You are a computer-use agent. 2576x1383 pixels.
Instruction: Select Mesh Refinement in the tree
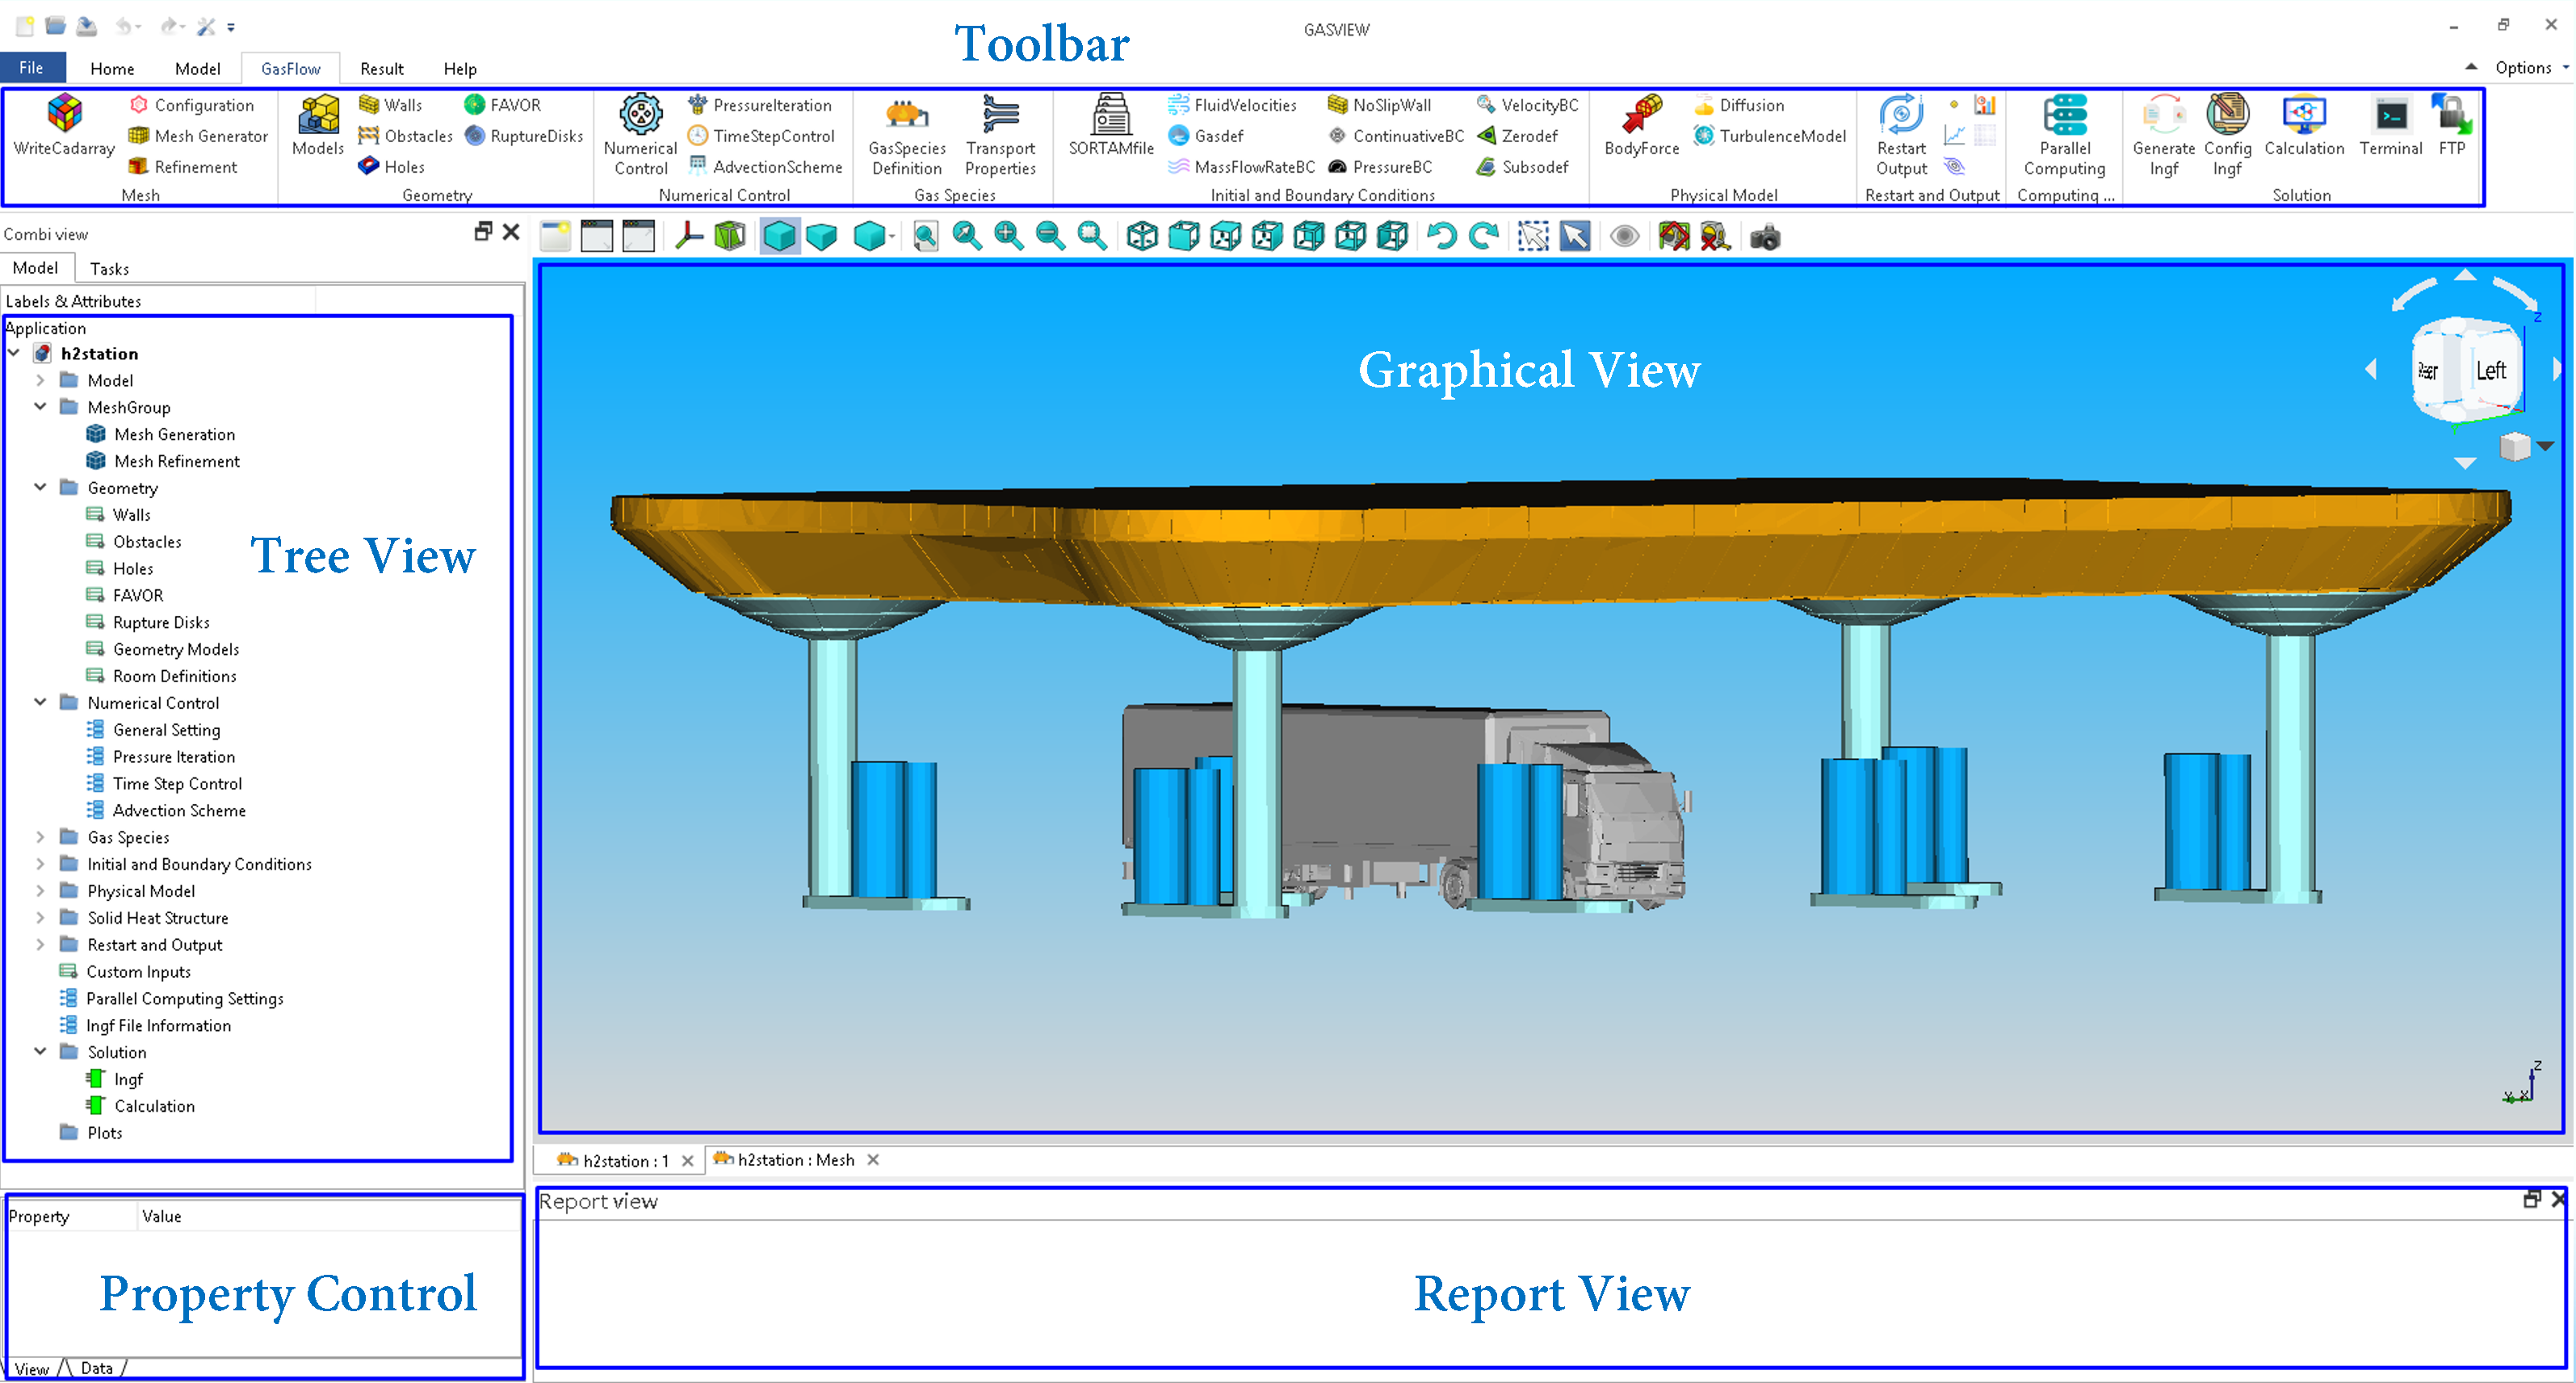coord(176,461)
